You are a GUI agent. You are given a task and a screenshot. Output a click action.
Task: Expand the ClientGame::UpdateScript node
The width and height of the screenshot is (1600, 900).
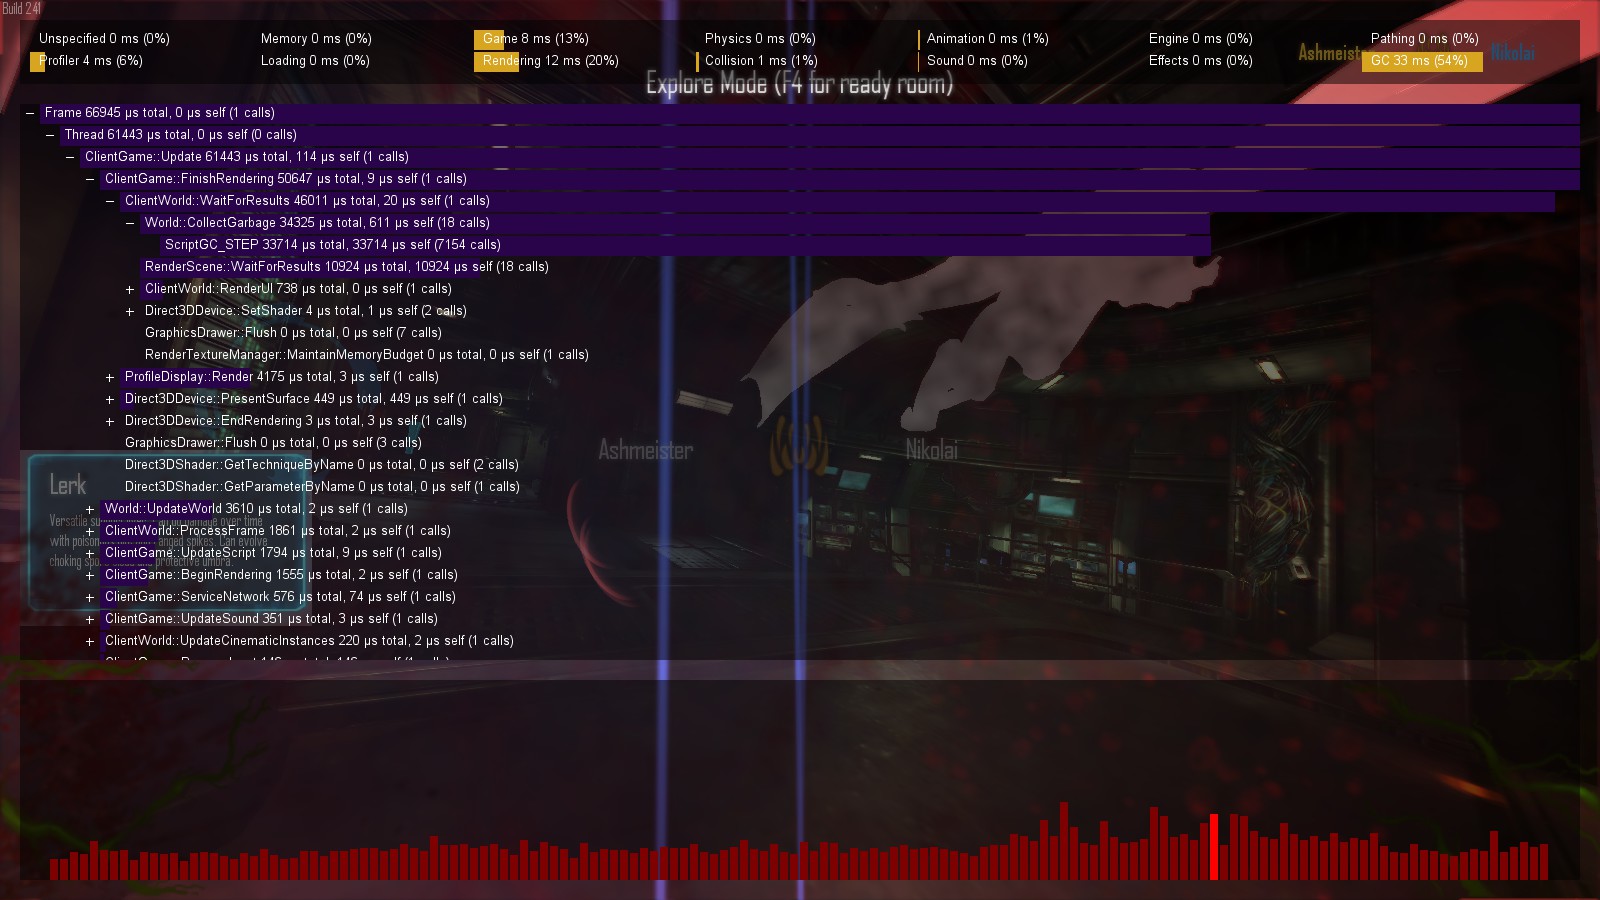tap(90, 553)
